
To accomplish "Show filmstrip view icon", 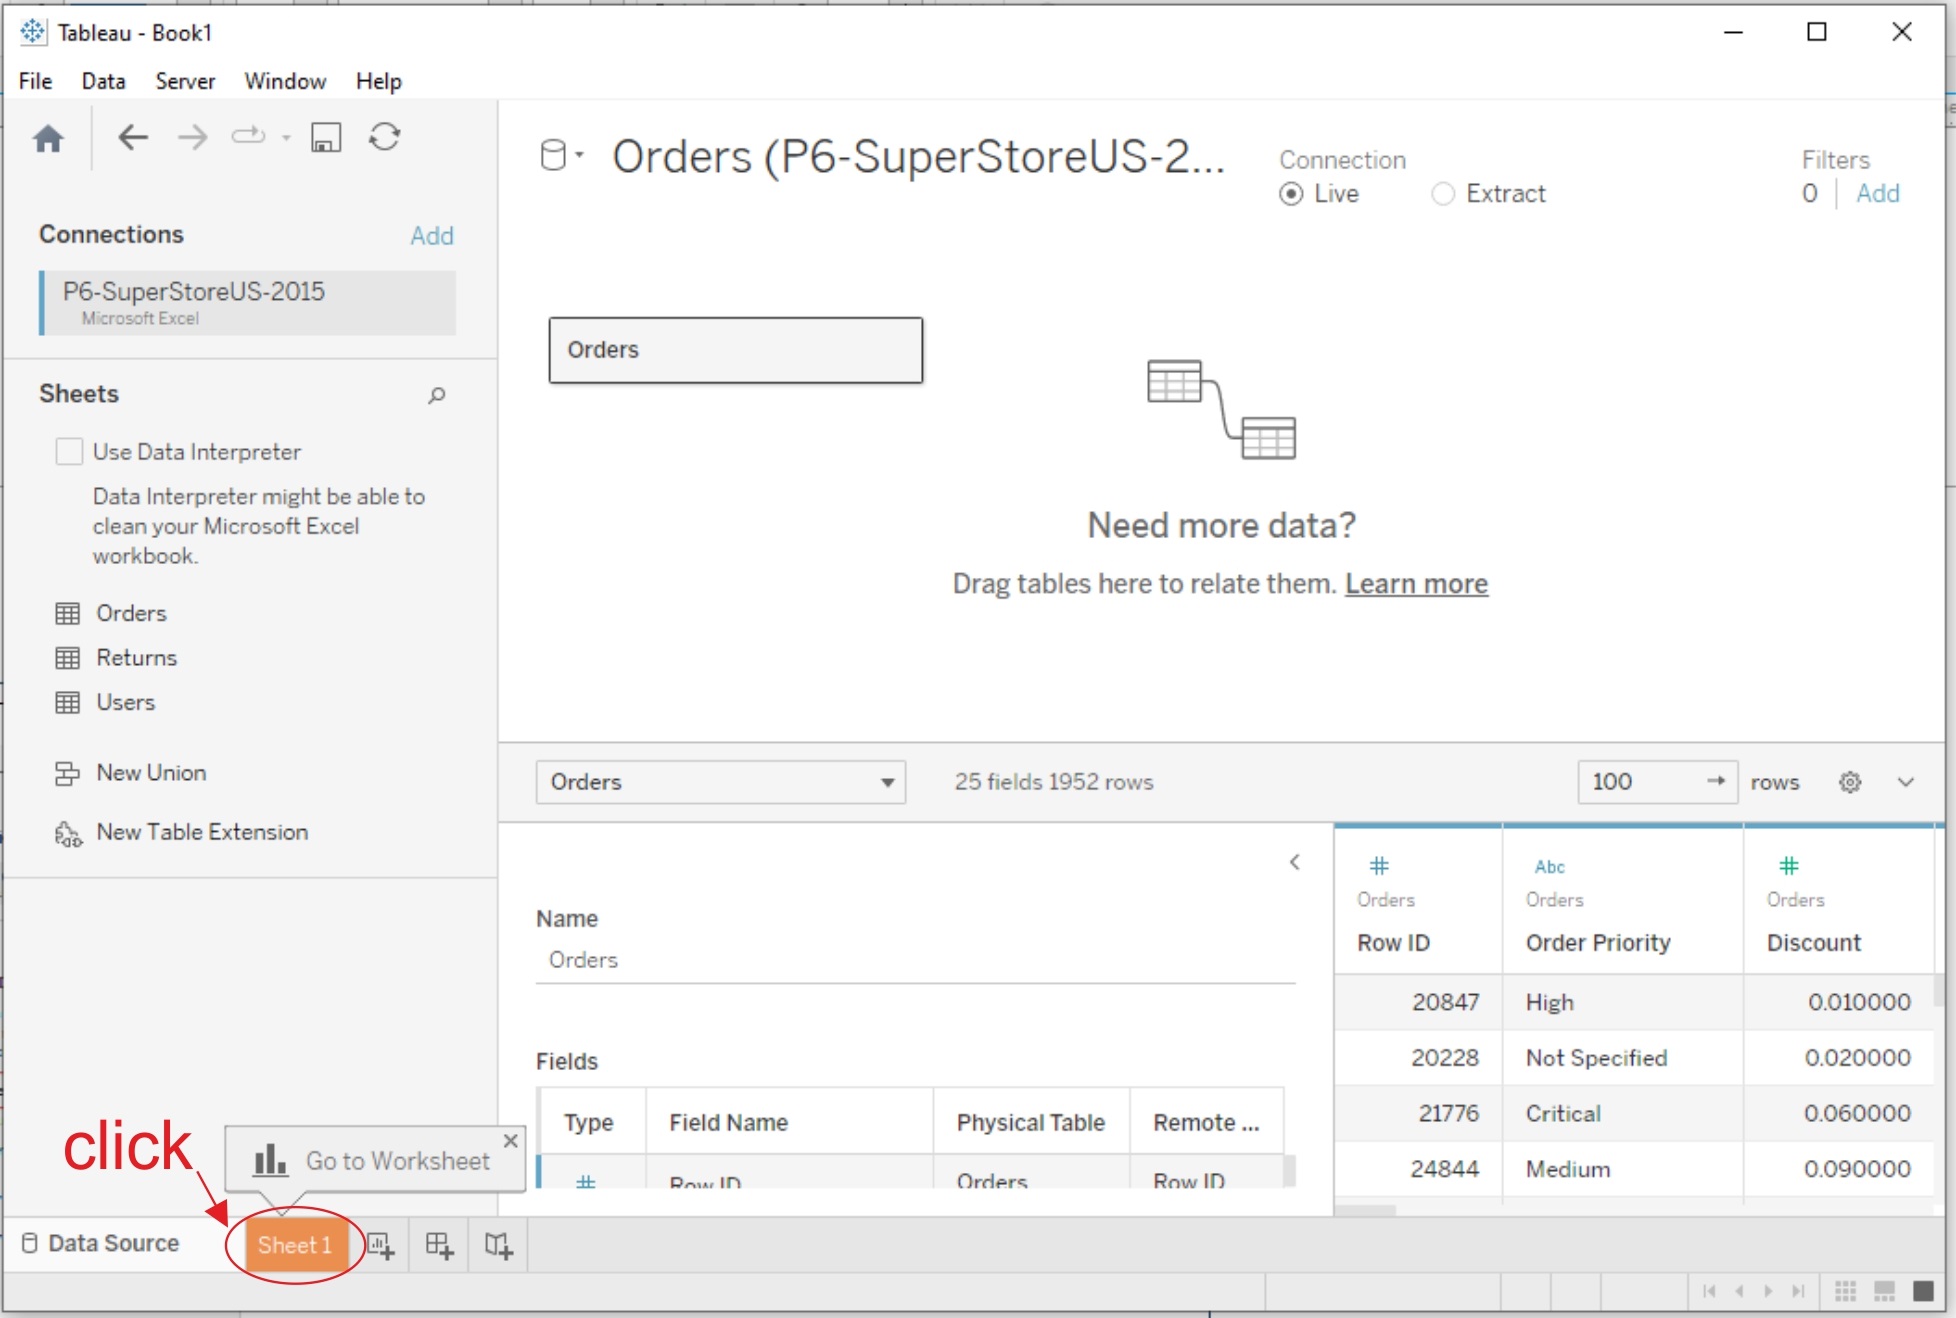I will click(1884, 1291).
